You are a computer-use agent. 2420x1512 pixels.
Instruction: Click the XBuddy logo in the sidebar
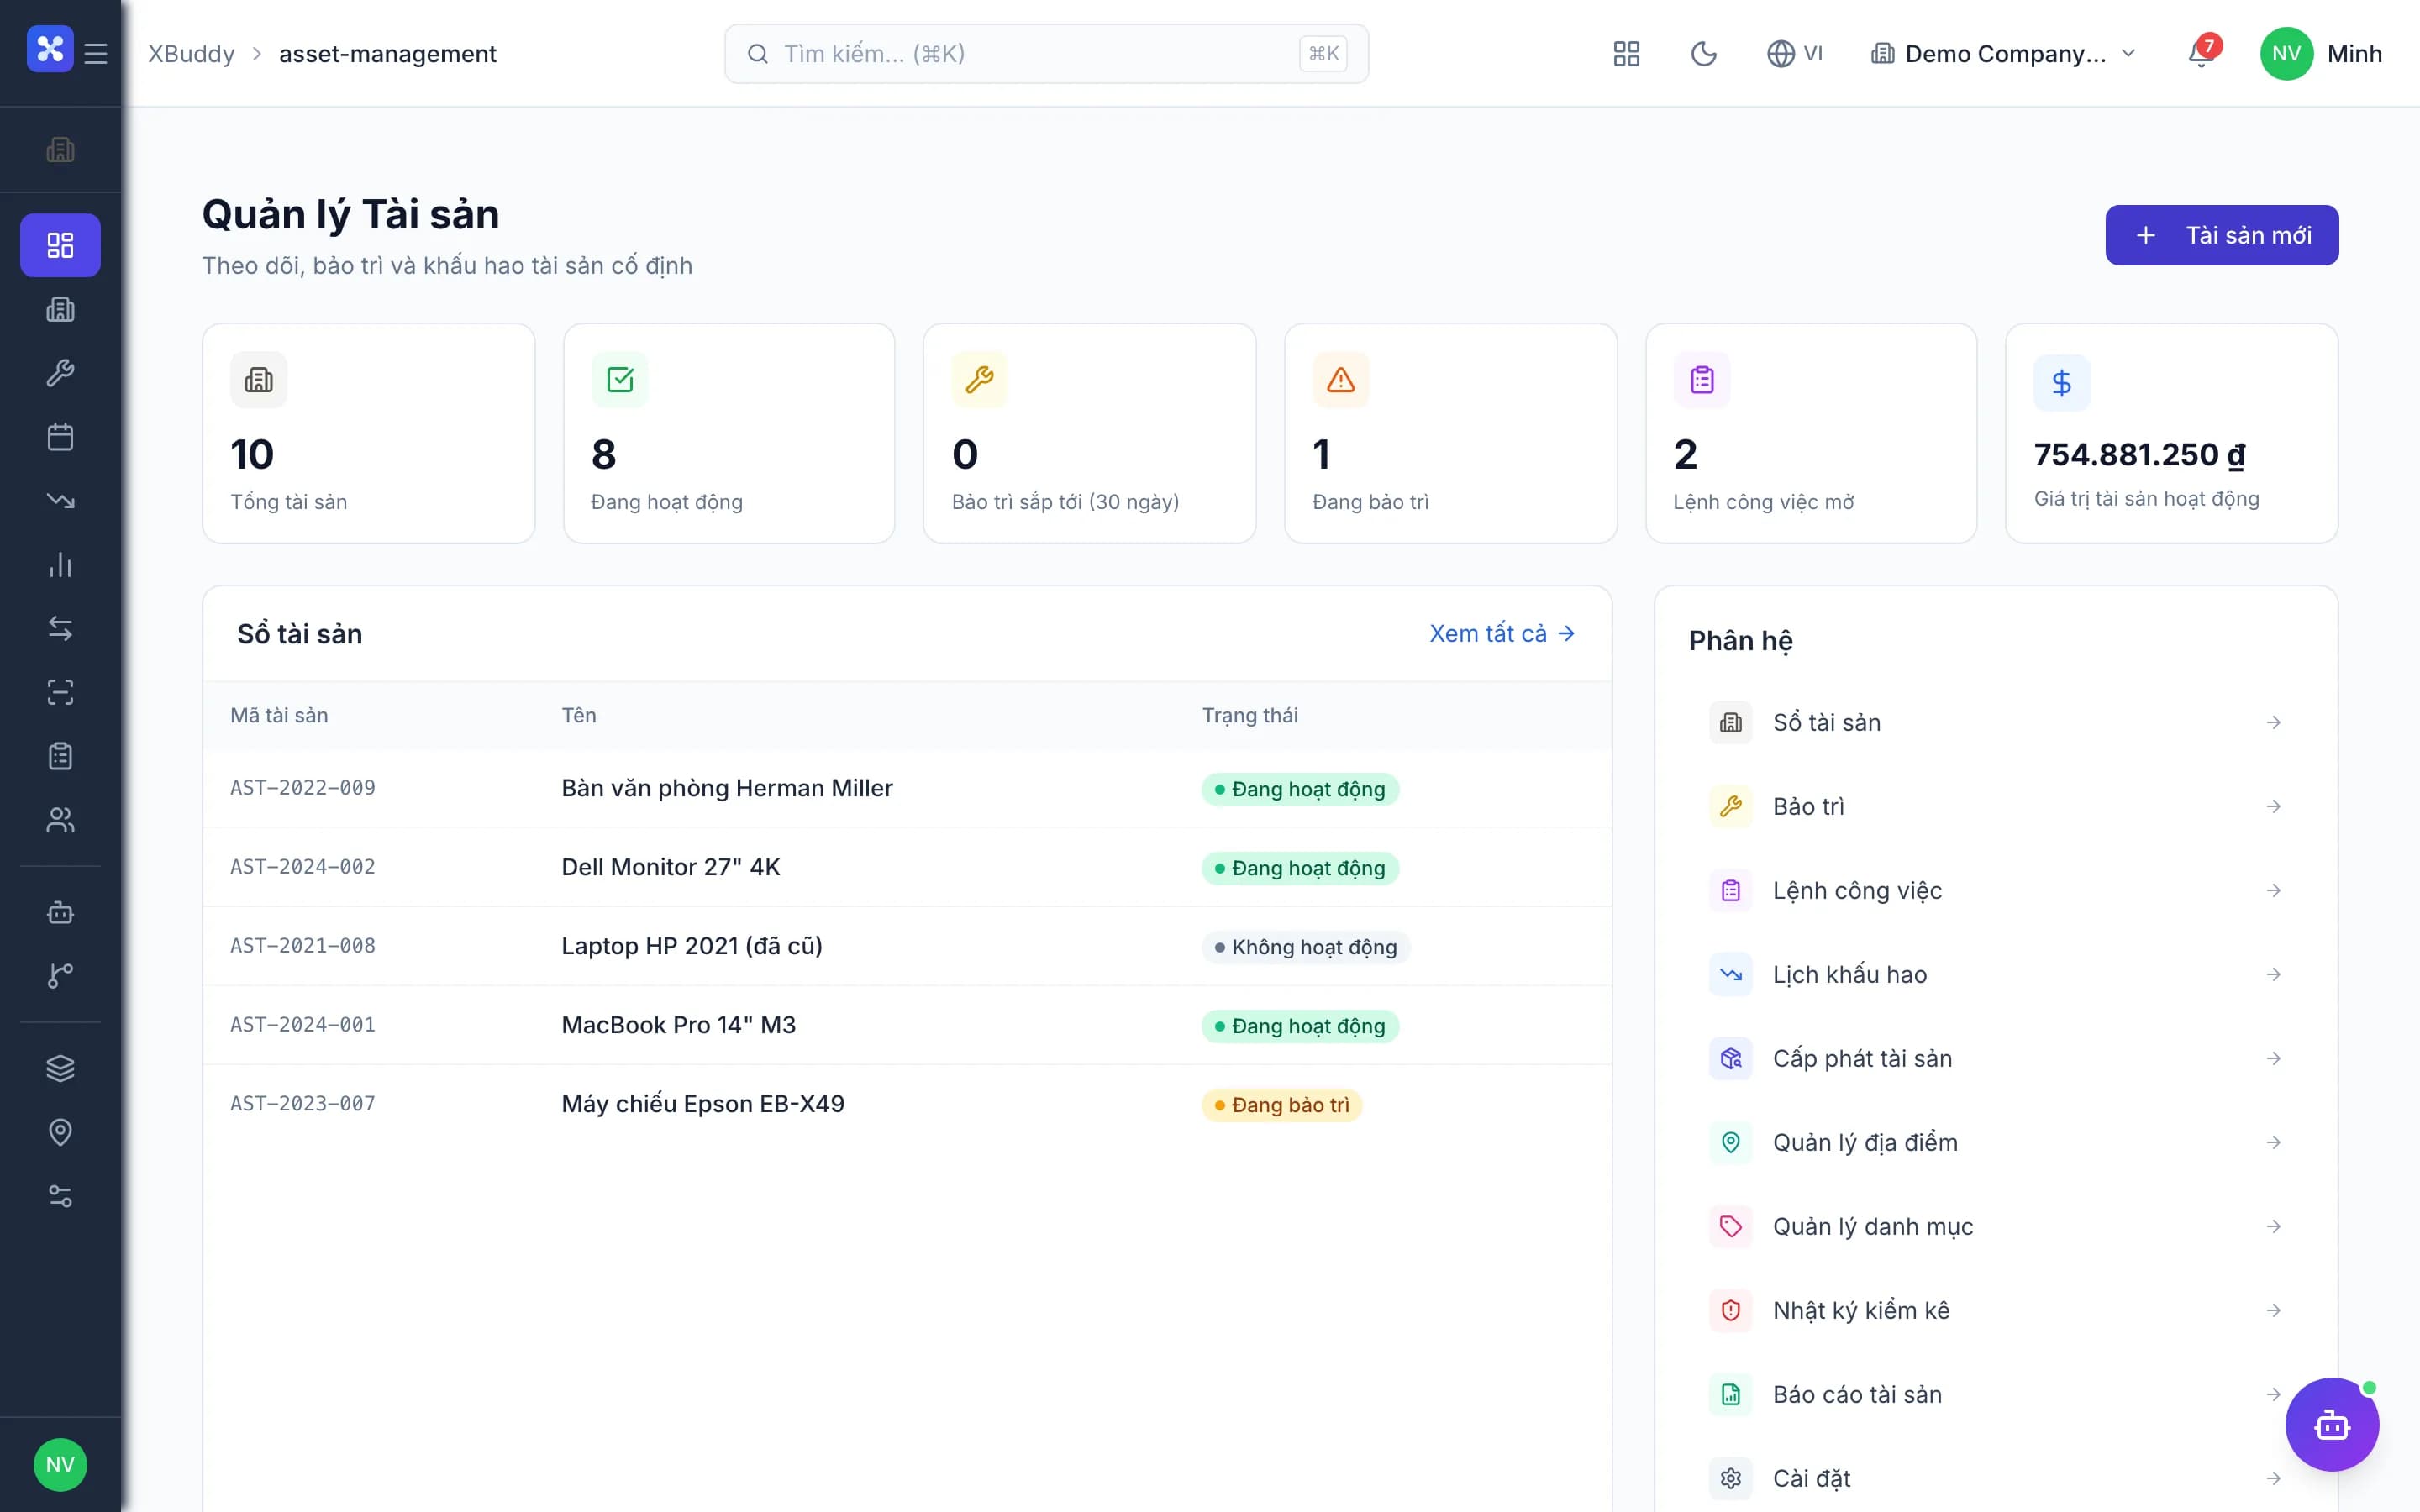[50, 48]
